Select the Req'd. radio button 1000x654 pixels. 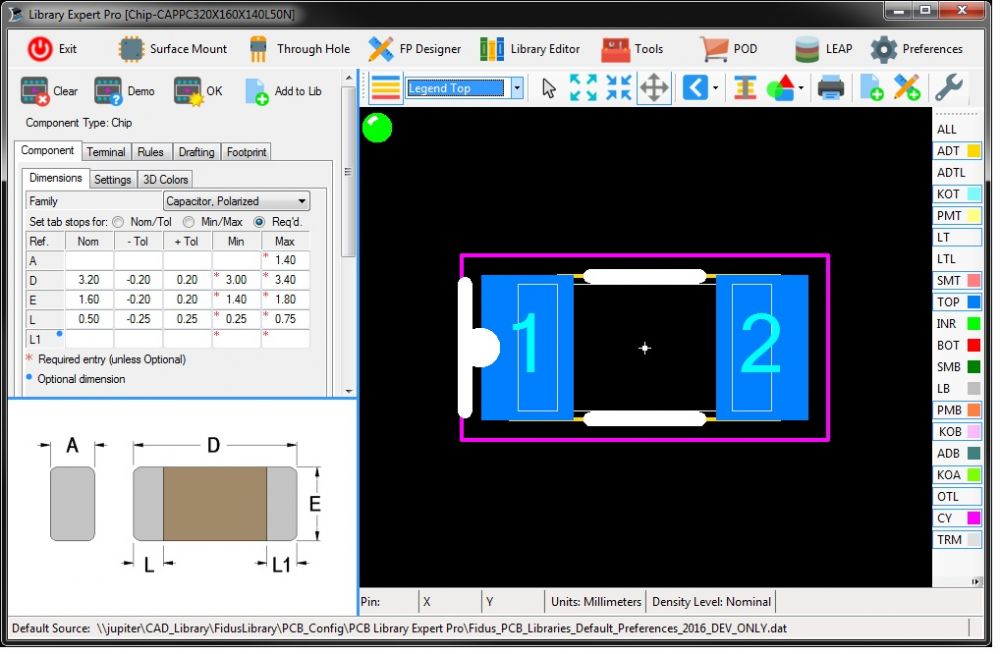(x=259, y=221)
